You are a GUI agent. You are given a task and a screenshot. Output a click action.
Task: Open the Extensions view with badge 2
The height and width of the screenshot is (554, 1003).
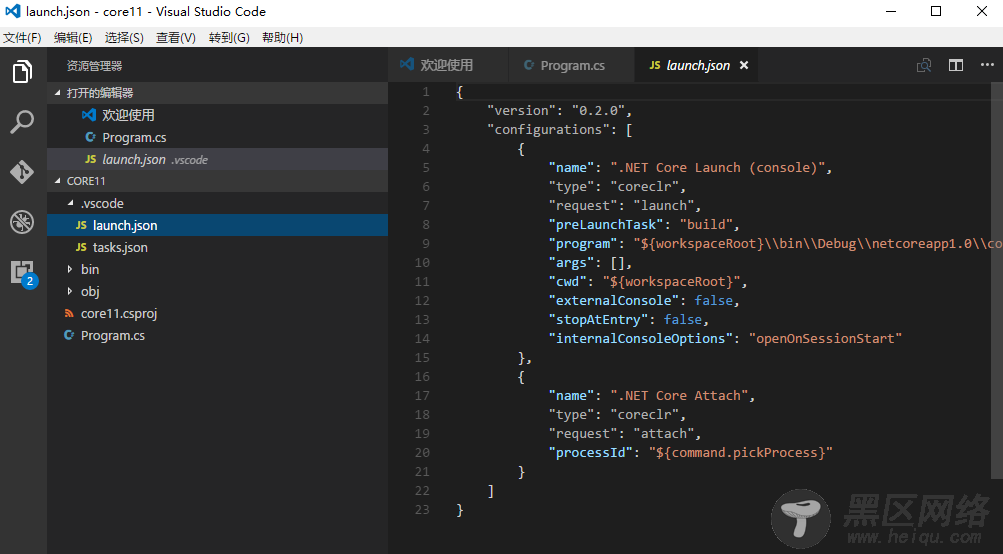pyautogui.click(x=24, y=273)
